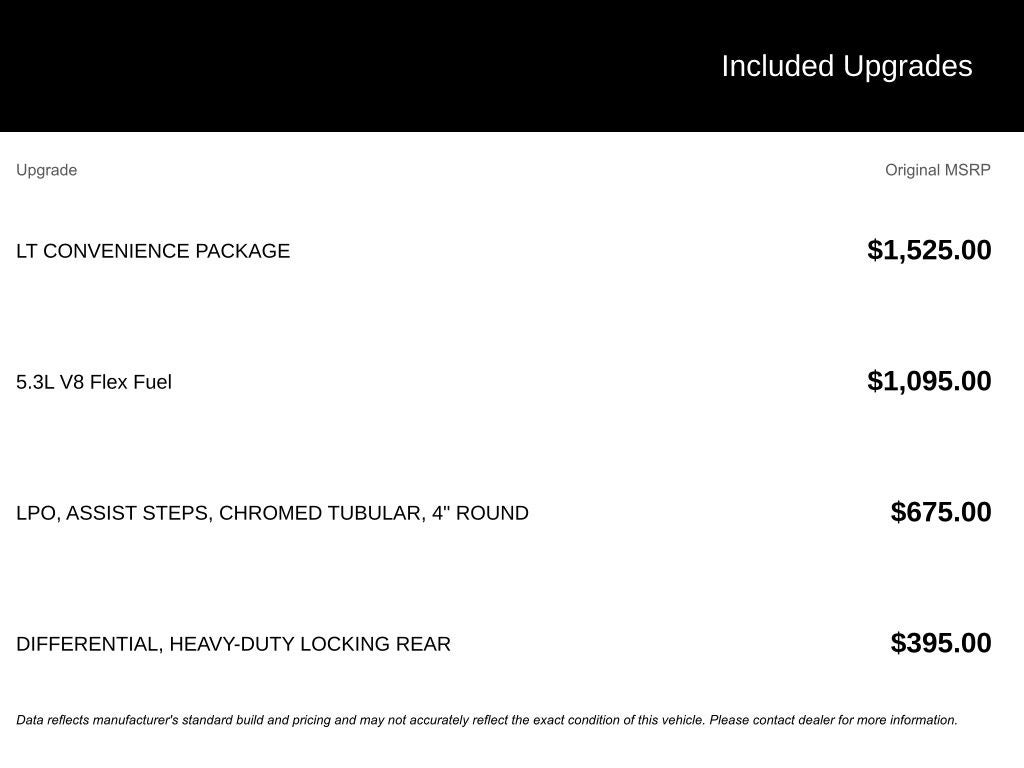Select the 5.3L V8 Flex Fuel upgrade

point(94,382)
